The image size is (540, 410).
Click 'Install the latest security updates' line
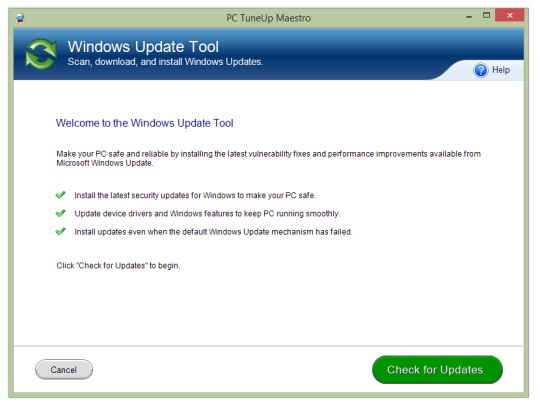(195, 195)
